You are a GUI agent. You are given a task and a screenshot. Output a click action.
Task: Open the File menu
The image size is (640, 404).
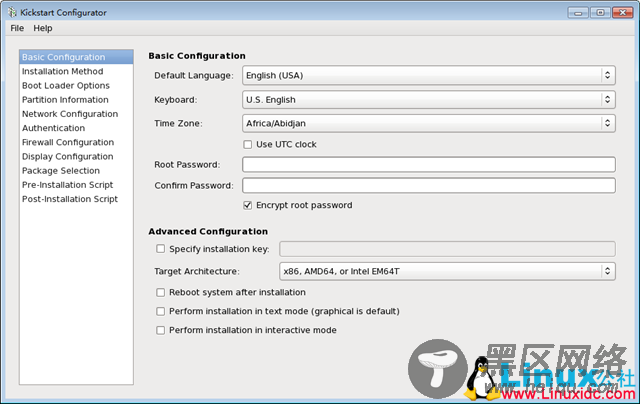[17, 28]
